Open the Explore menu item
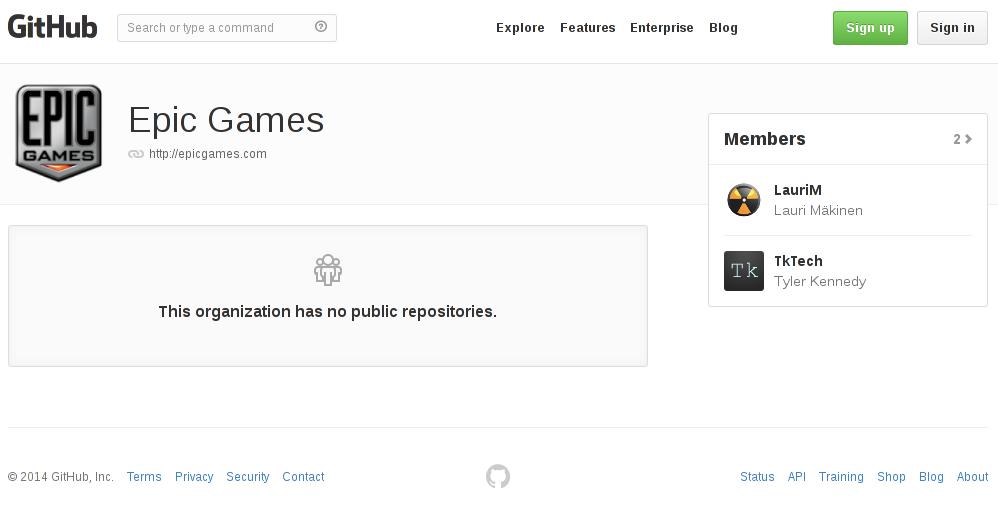This screenshot has height=513, width=998. point(520,28)
